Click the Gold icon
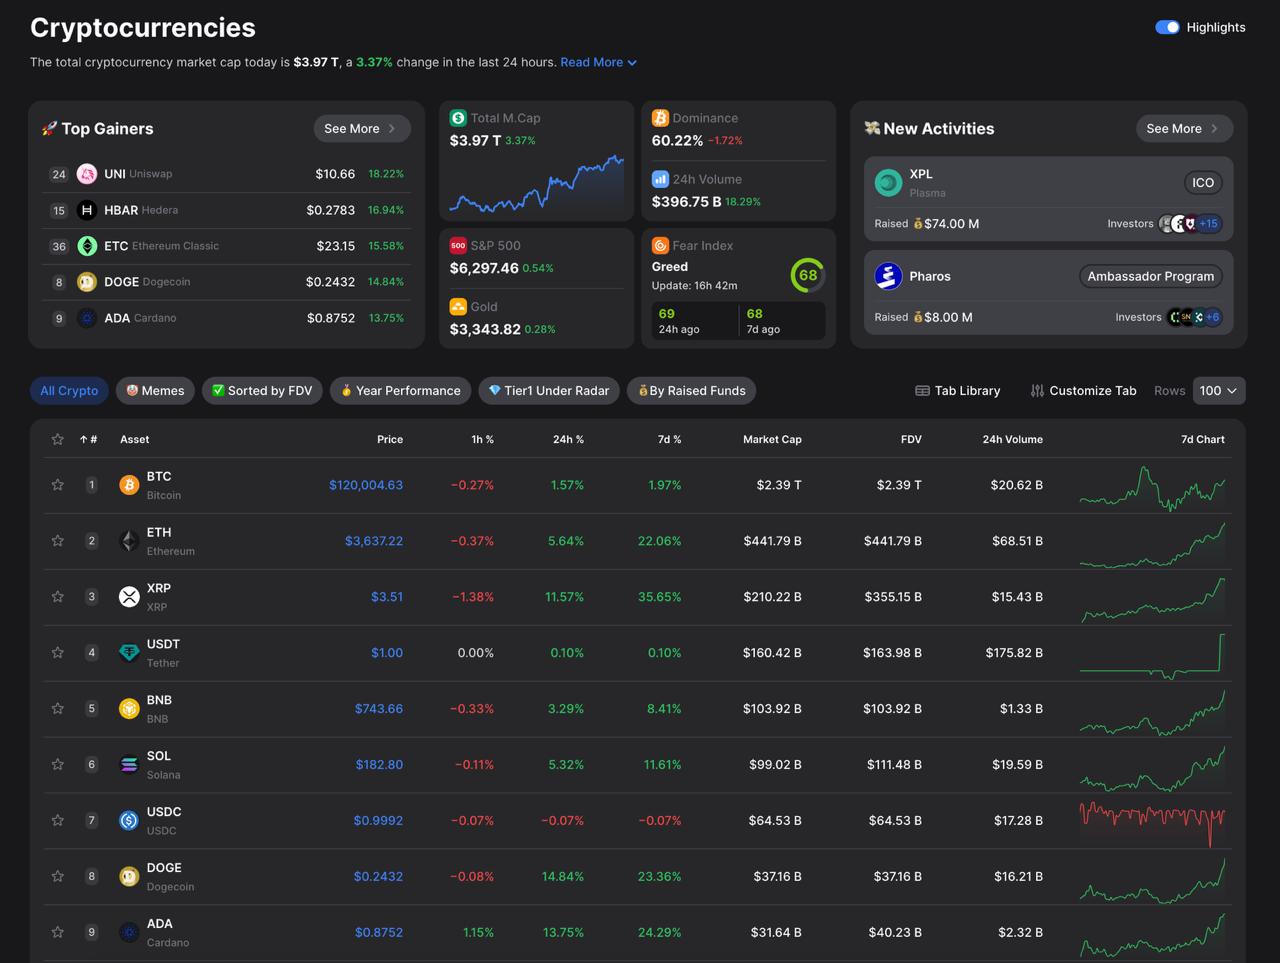1280x963 pixels. [x=458, y=306]
